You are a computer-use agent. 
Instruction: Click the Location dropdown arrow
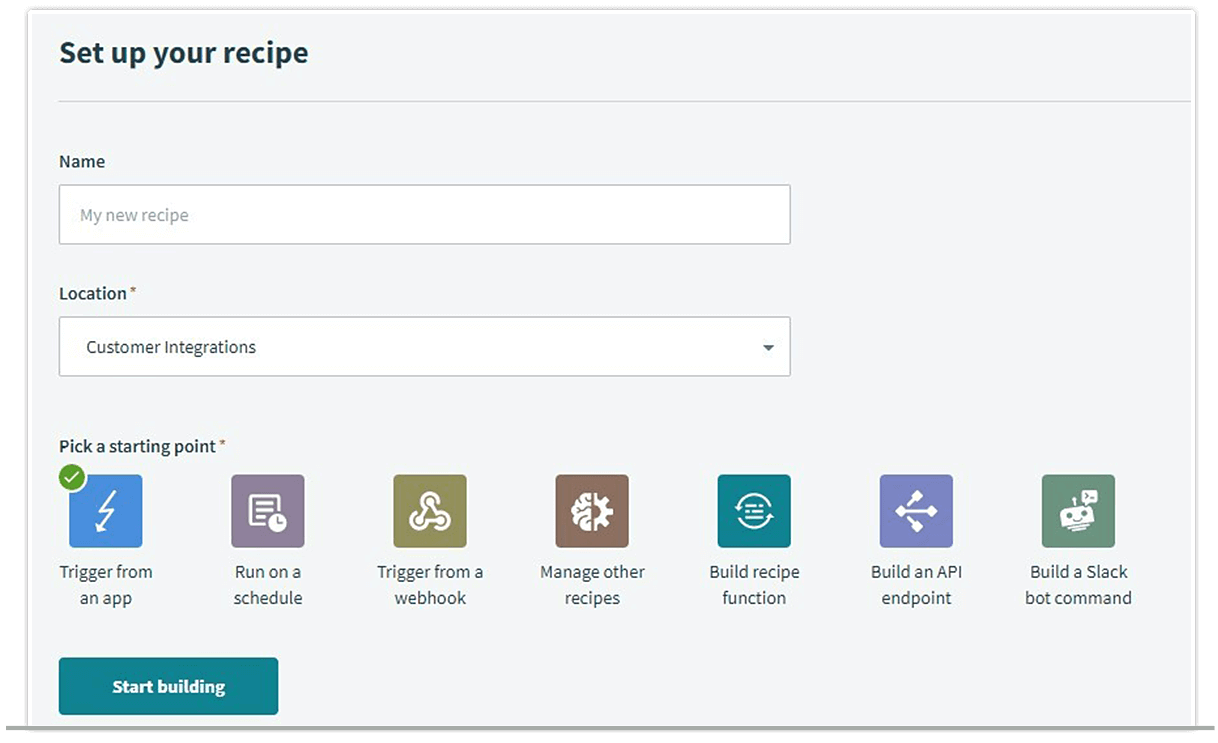pos(767,347)
